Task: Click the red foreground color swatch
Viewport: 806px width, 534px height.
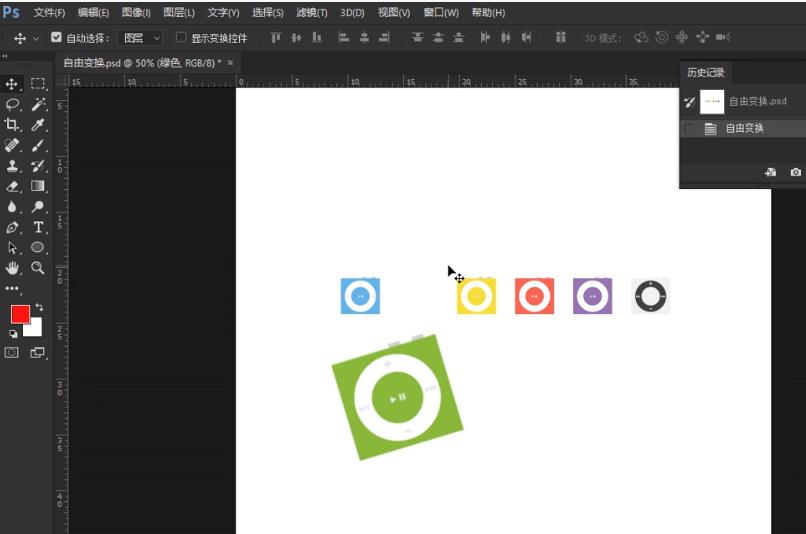Action: [20, 314]
